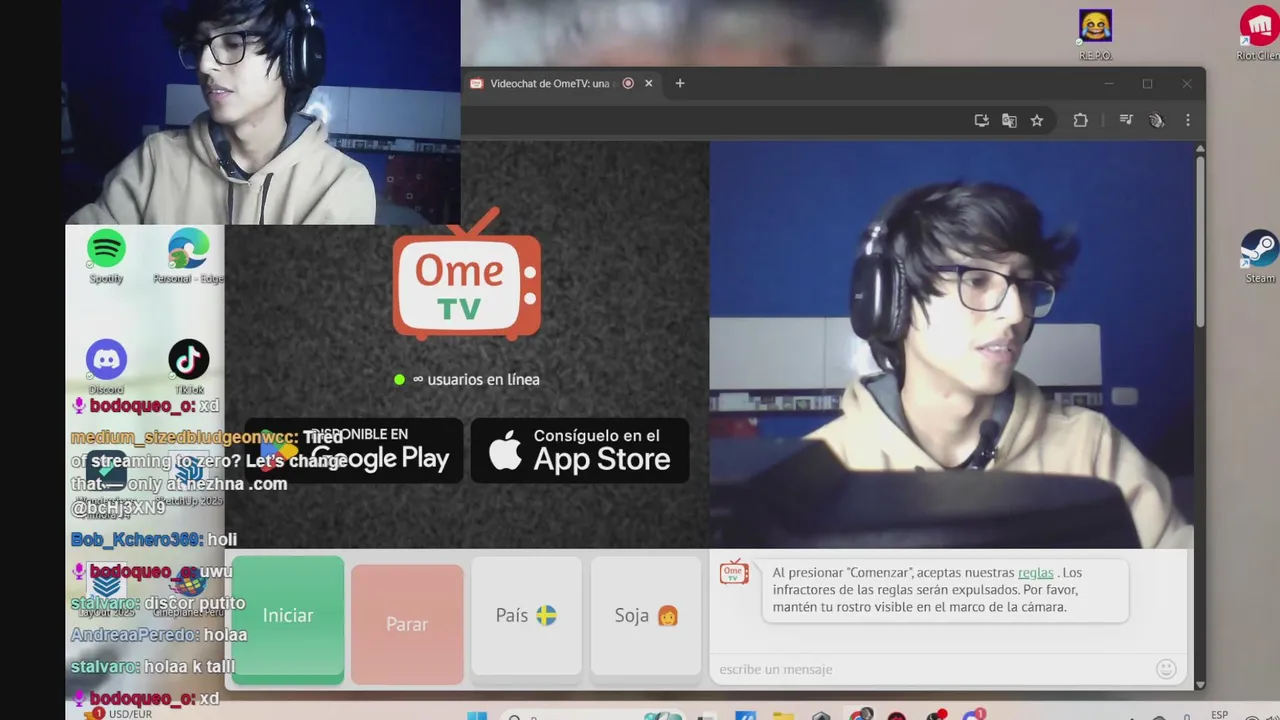
Task: Click chat message from Bob_Kchero369
Action: click(x=154, y=540)
